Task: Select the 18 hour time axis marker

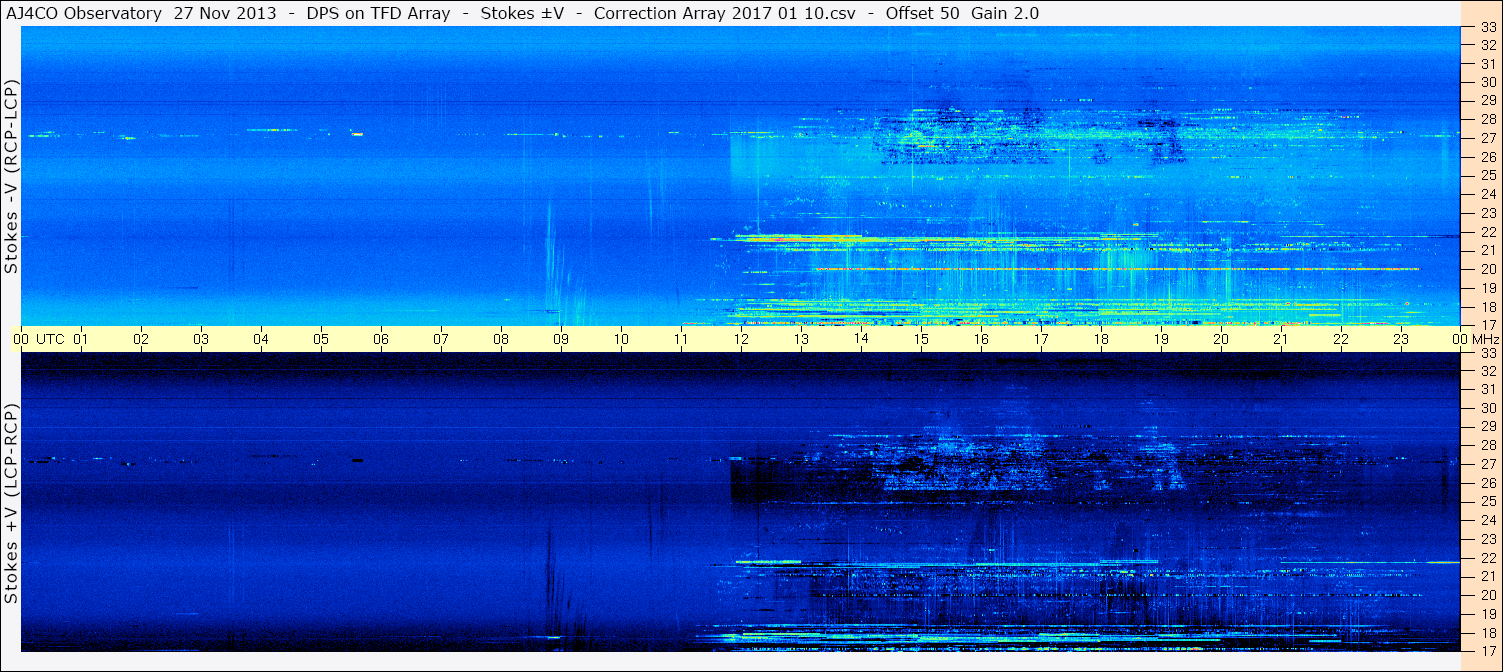Action: coord(1101,339)
